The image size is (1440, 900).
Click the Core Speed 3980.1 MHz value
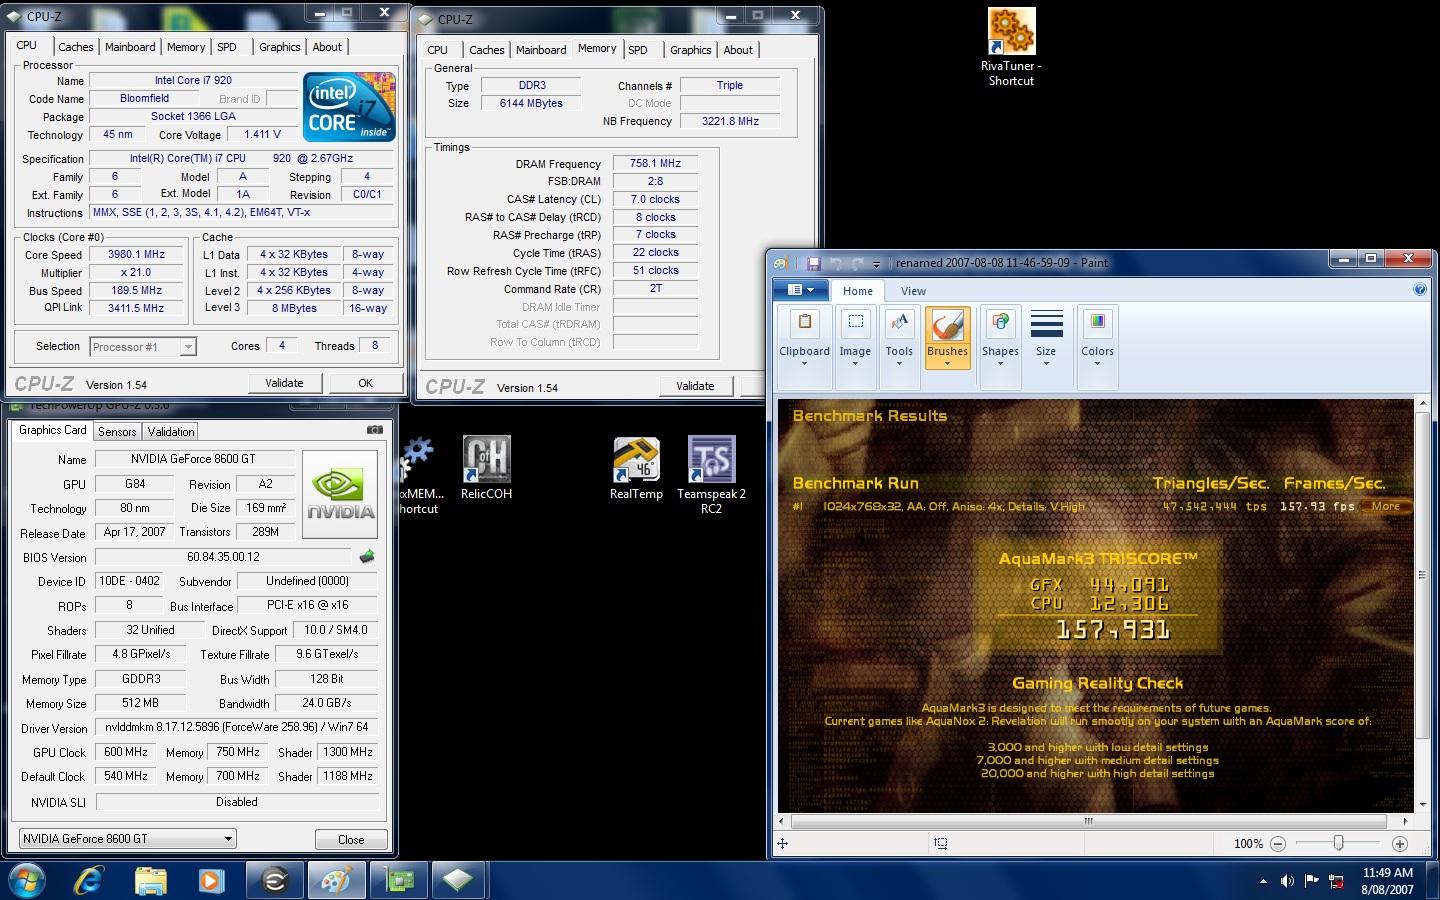click(136, 255)
